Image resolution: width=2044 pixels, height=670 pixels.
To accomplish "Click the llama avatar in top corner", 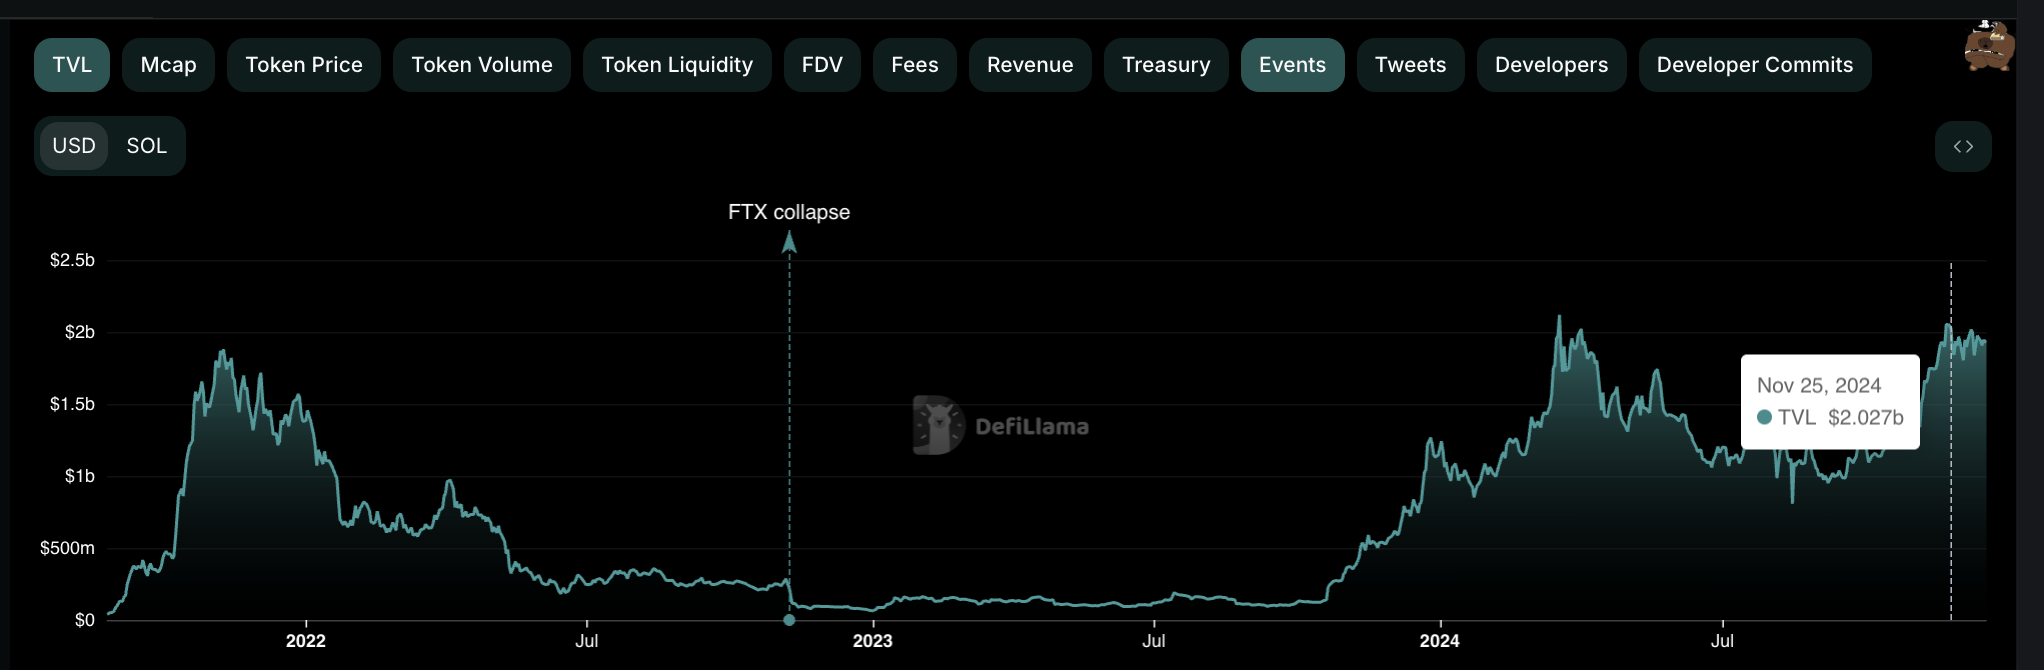I will (x=1989, y=46).
